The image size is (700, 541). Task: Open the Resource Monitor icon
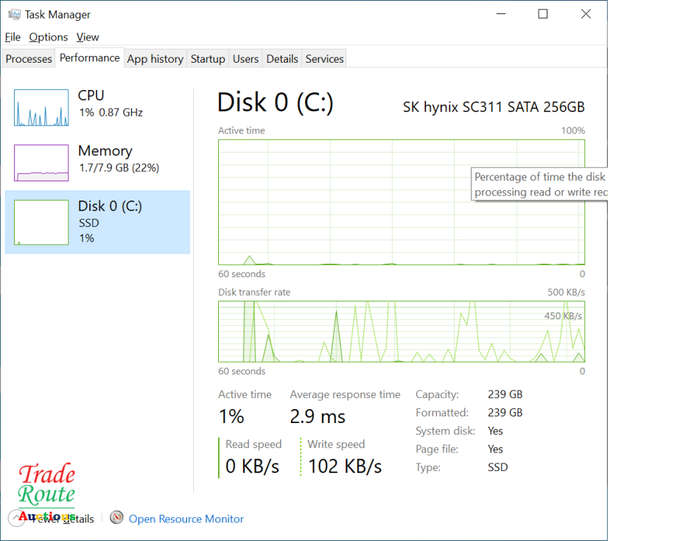point(117,517)
